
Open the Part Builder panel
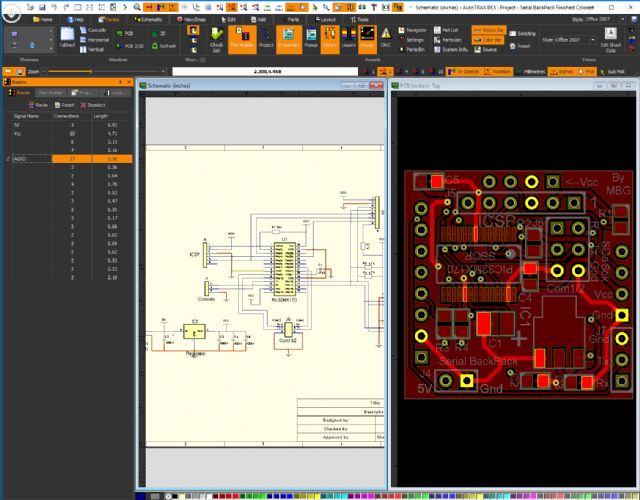coord(241,38)
